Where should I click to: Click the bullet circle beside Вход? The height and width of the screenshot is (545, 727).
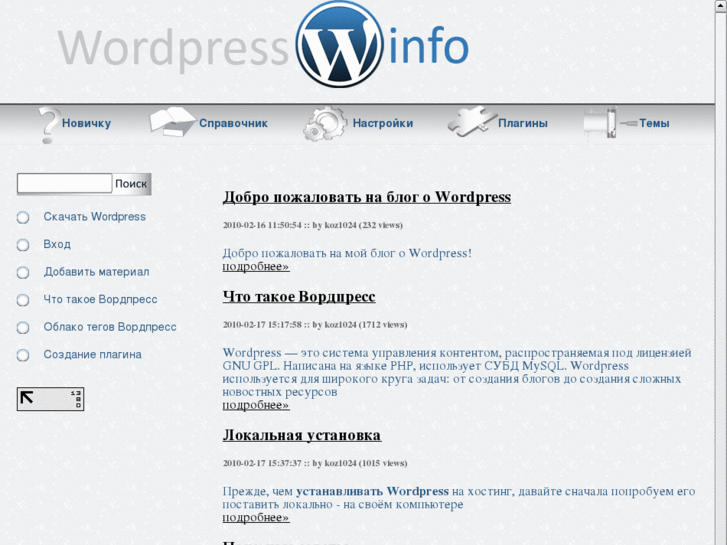point(23,244)
